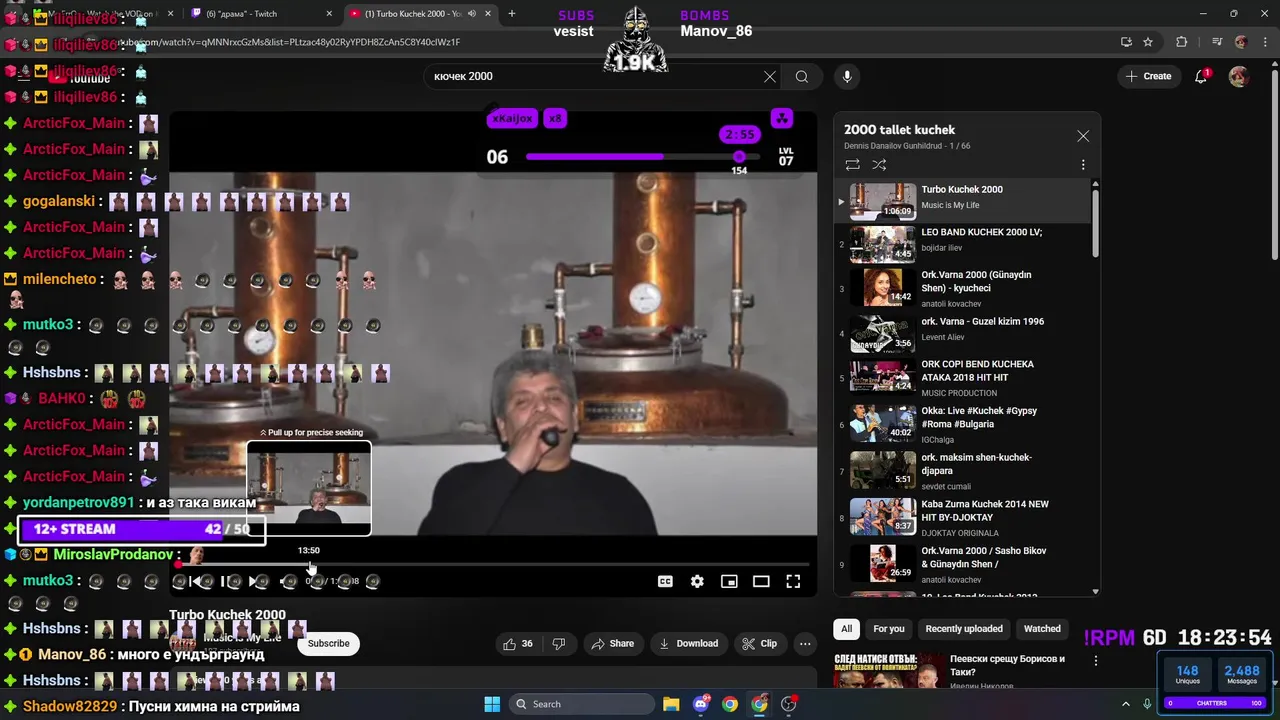Click the Turbo Kuchek 2000 video title

[228, 615]
